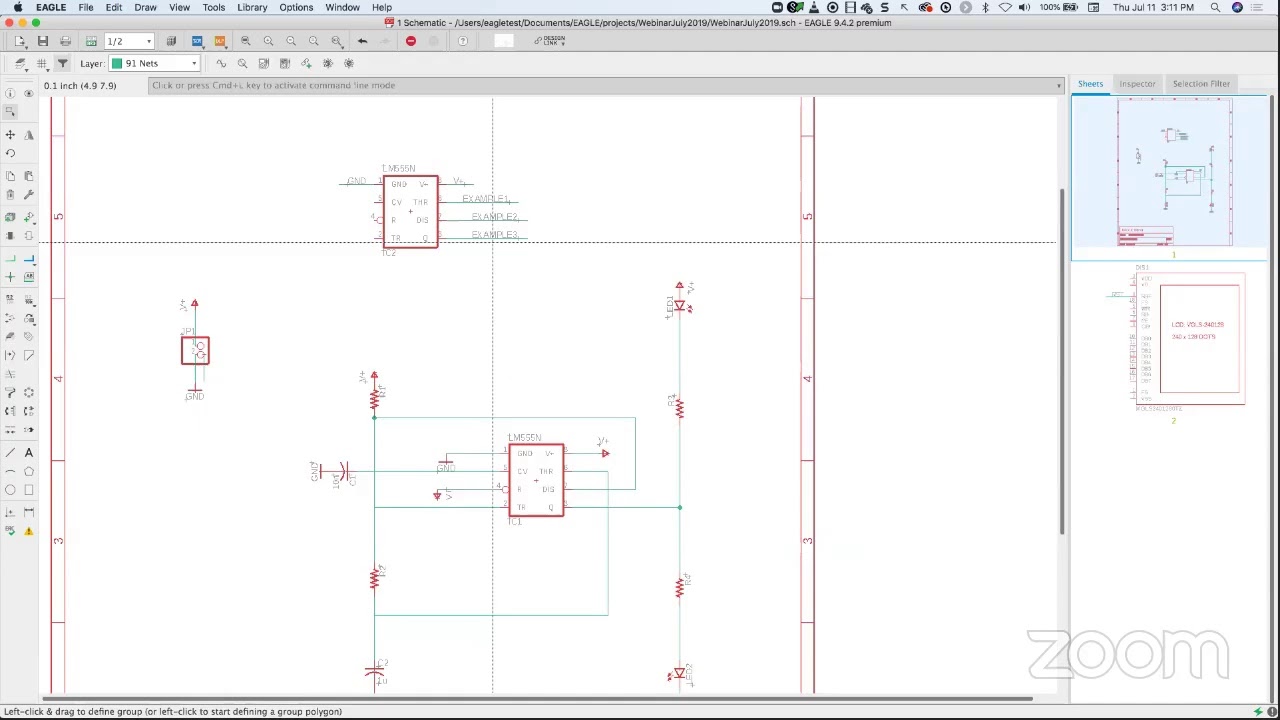1280x720 pixels.
Task: Select the Polygon tool
Action: 29,471
